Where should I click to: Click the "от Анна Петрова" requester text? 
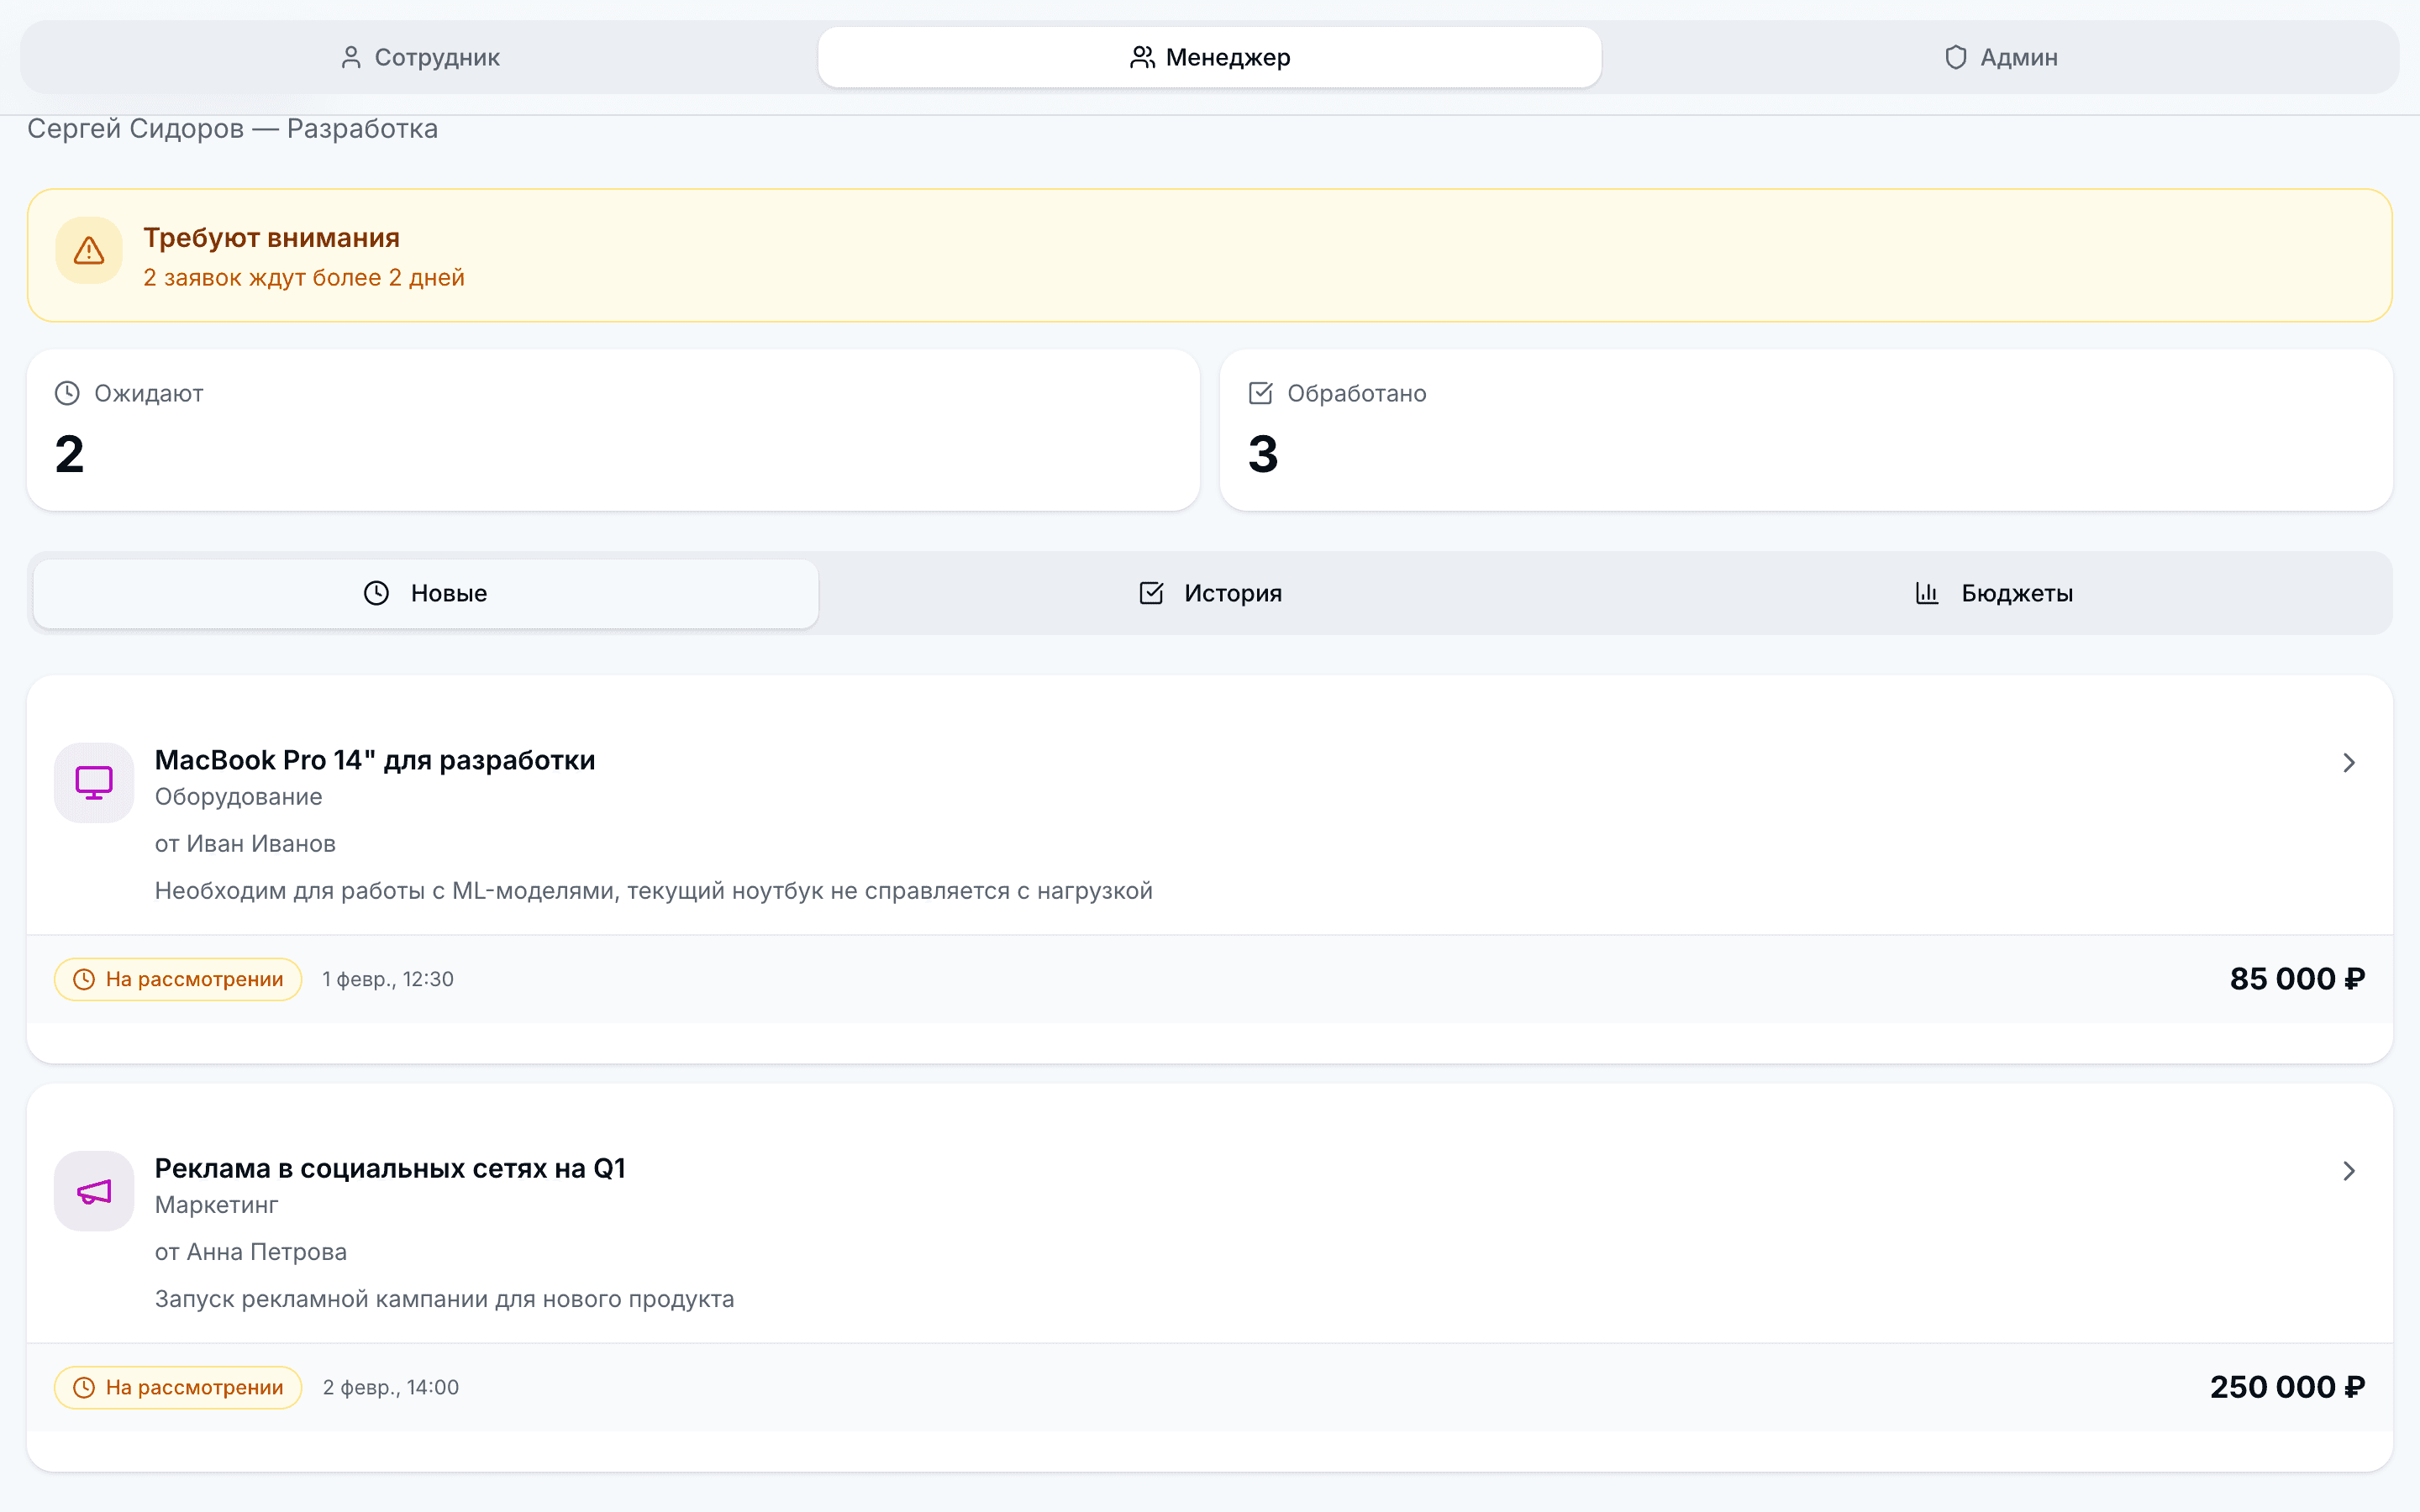[x=251, y=1252]
